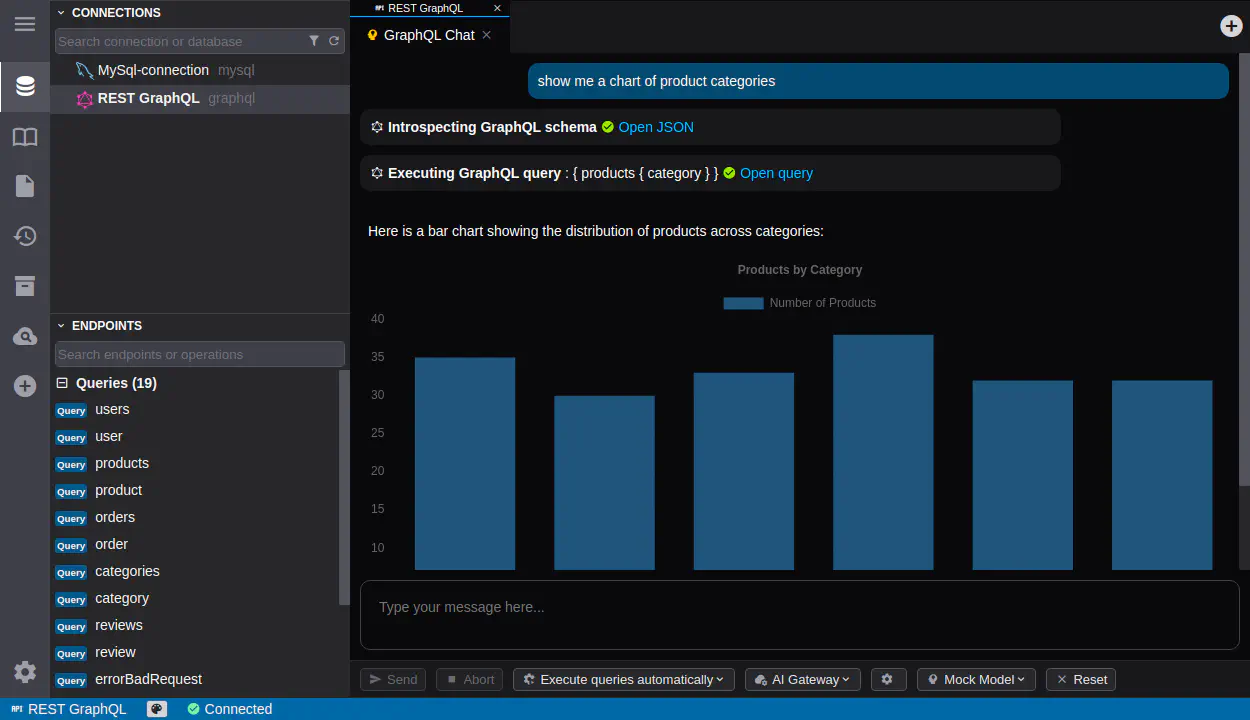This screenshot has width=1250, height=720.
Task: Open the hamburger menu in the sidebar
Action: 25,24
